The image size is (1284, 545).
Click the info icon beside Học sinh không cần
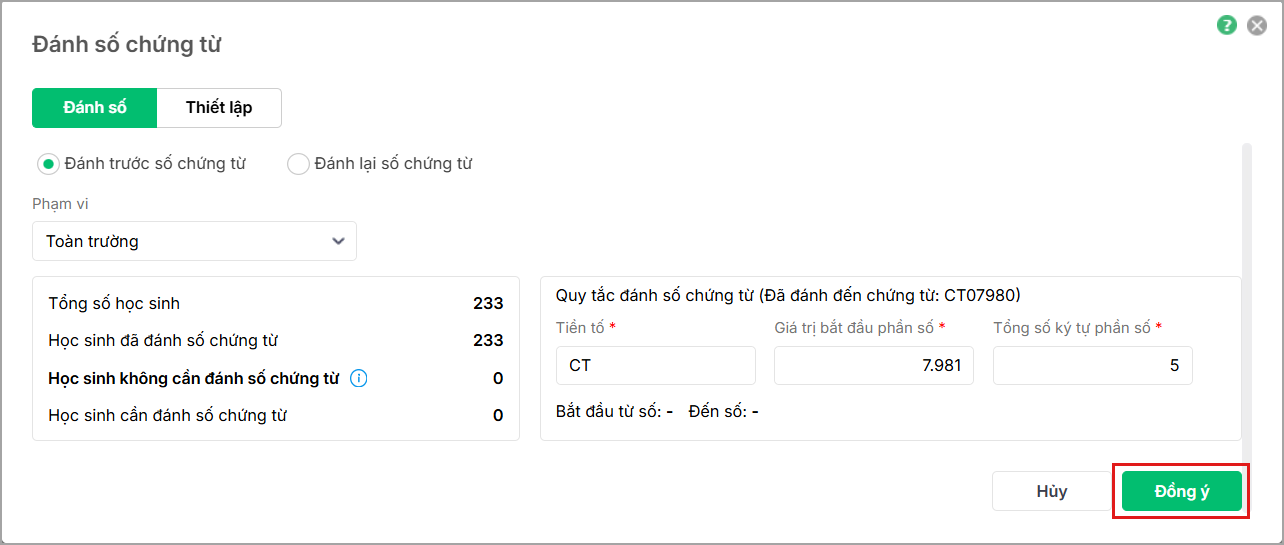click(x=359, y=378)
